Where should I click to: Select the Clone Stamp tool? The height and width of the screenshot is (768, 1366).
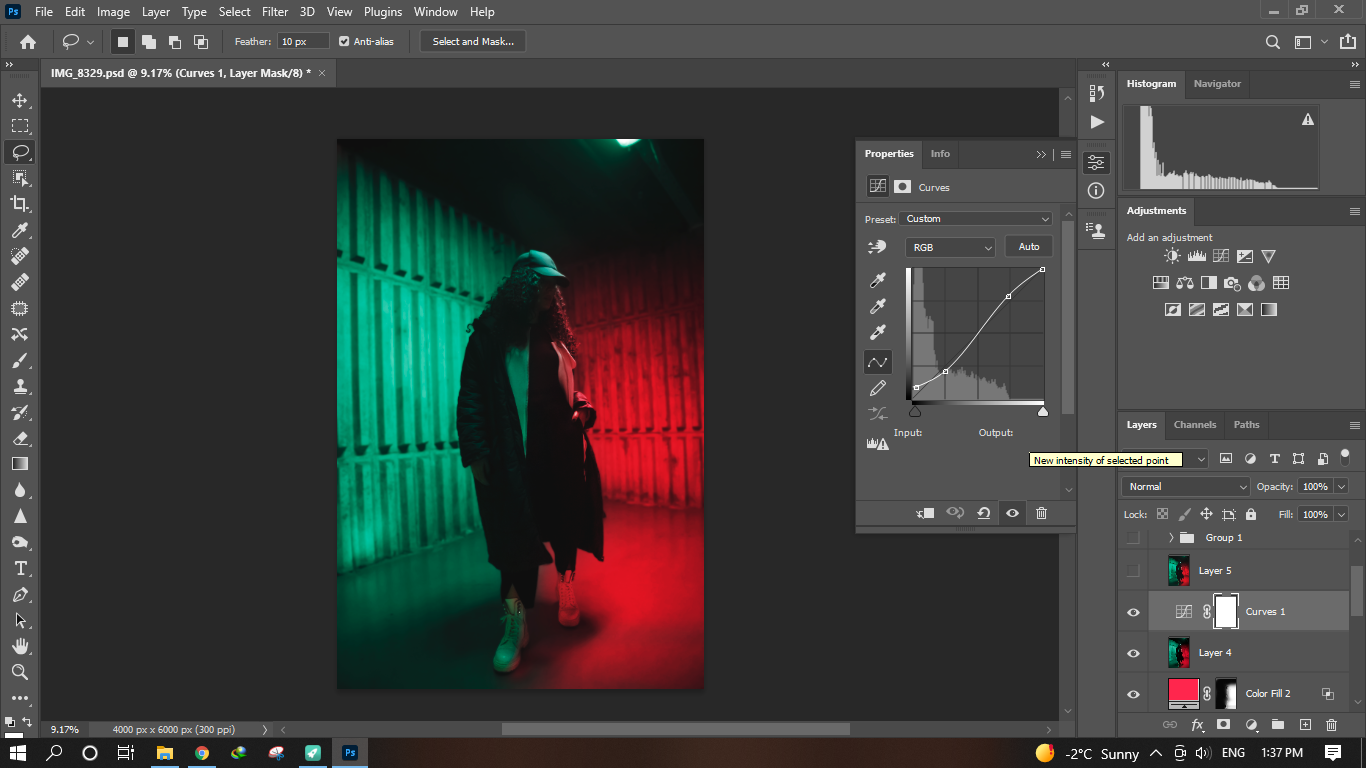[19, 386]
